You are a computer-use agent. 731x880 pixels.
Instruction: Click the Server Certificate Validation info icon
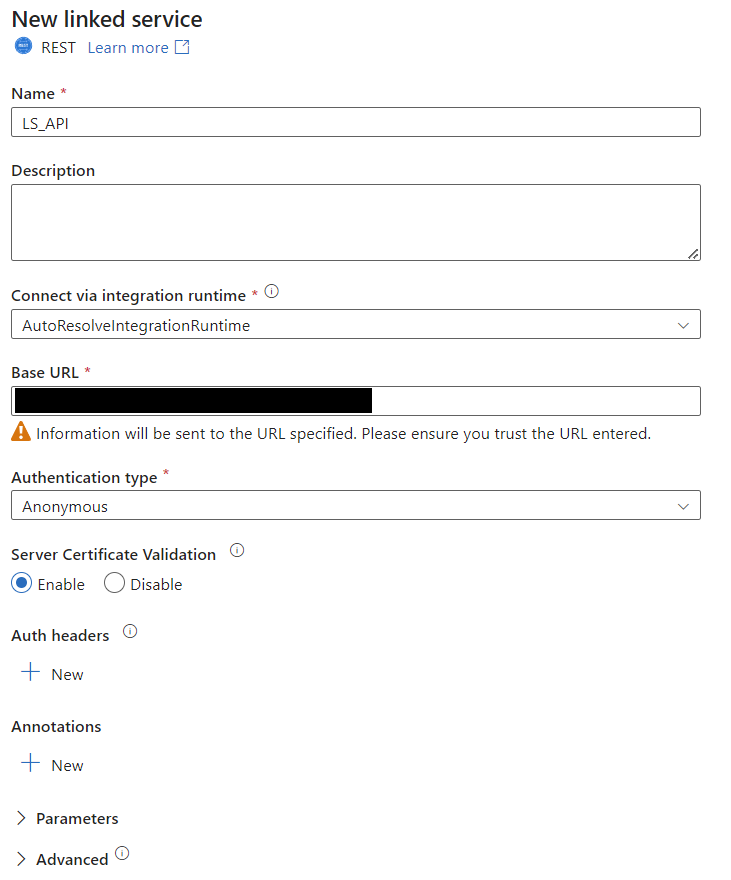point(237,551)
